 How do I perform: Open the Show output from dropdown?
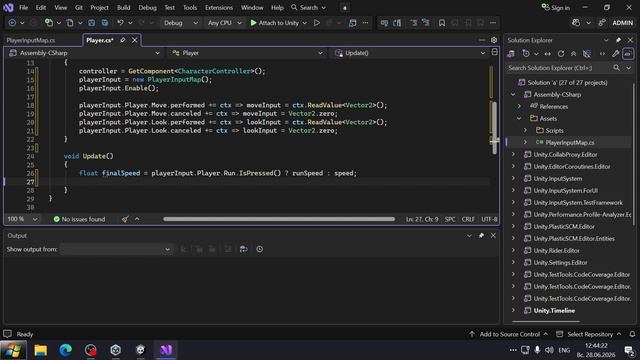coord(117,249)
